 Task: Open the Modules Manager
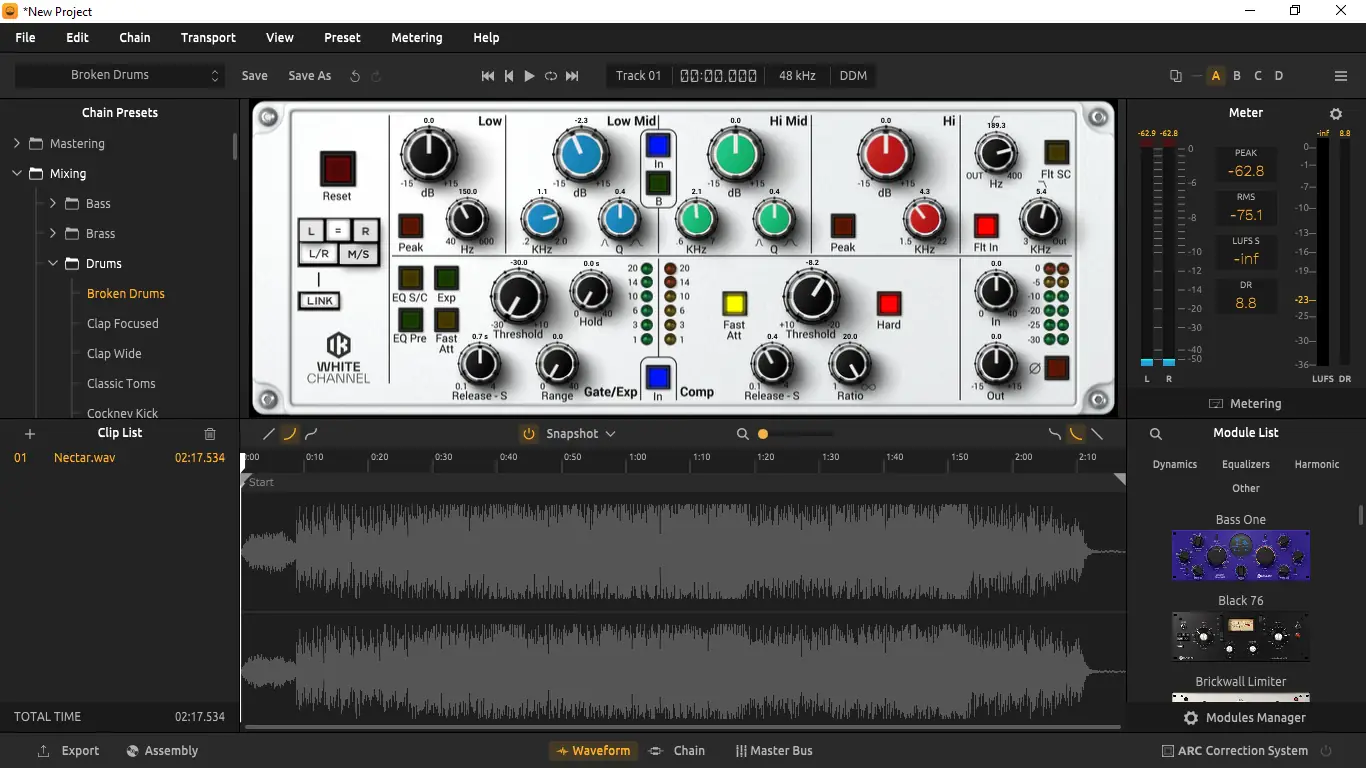click(x=1245, y=717)
